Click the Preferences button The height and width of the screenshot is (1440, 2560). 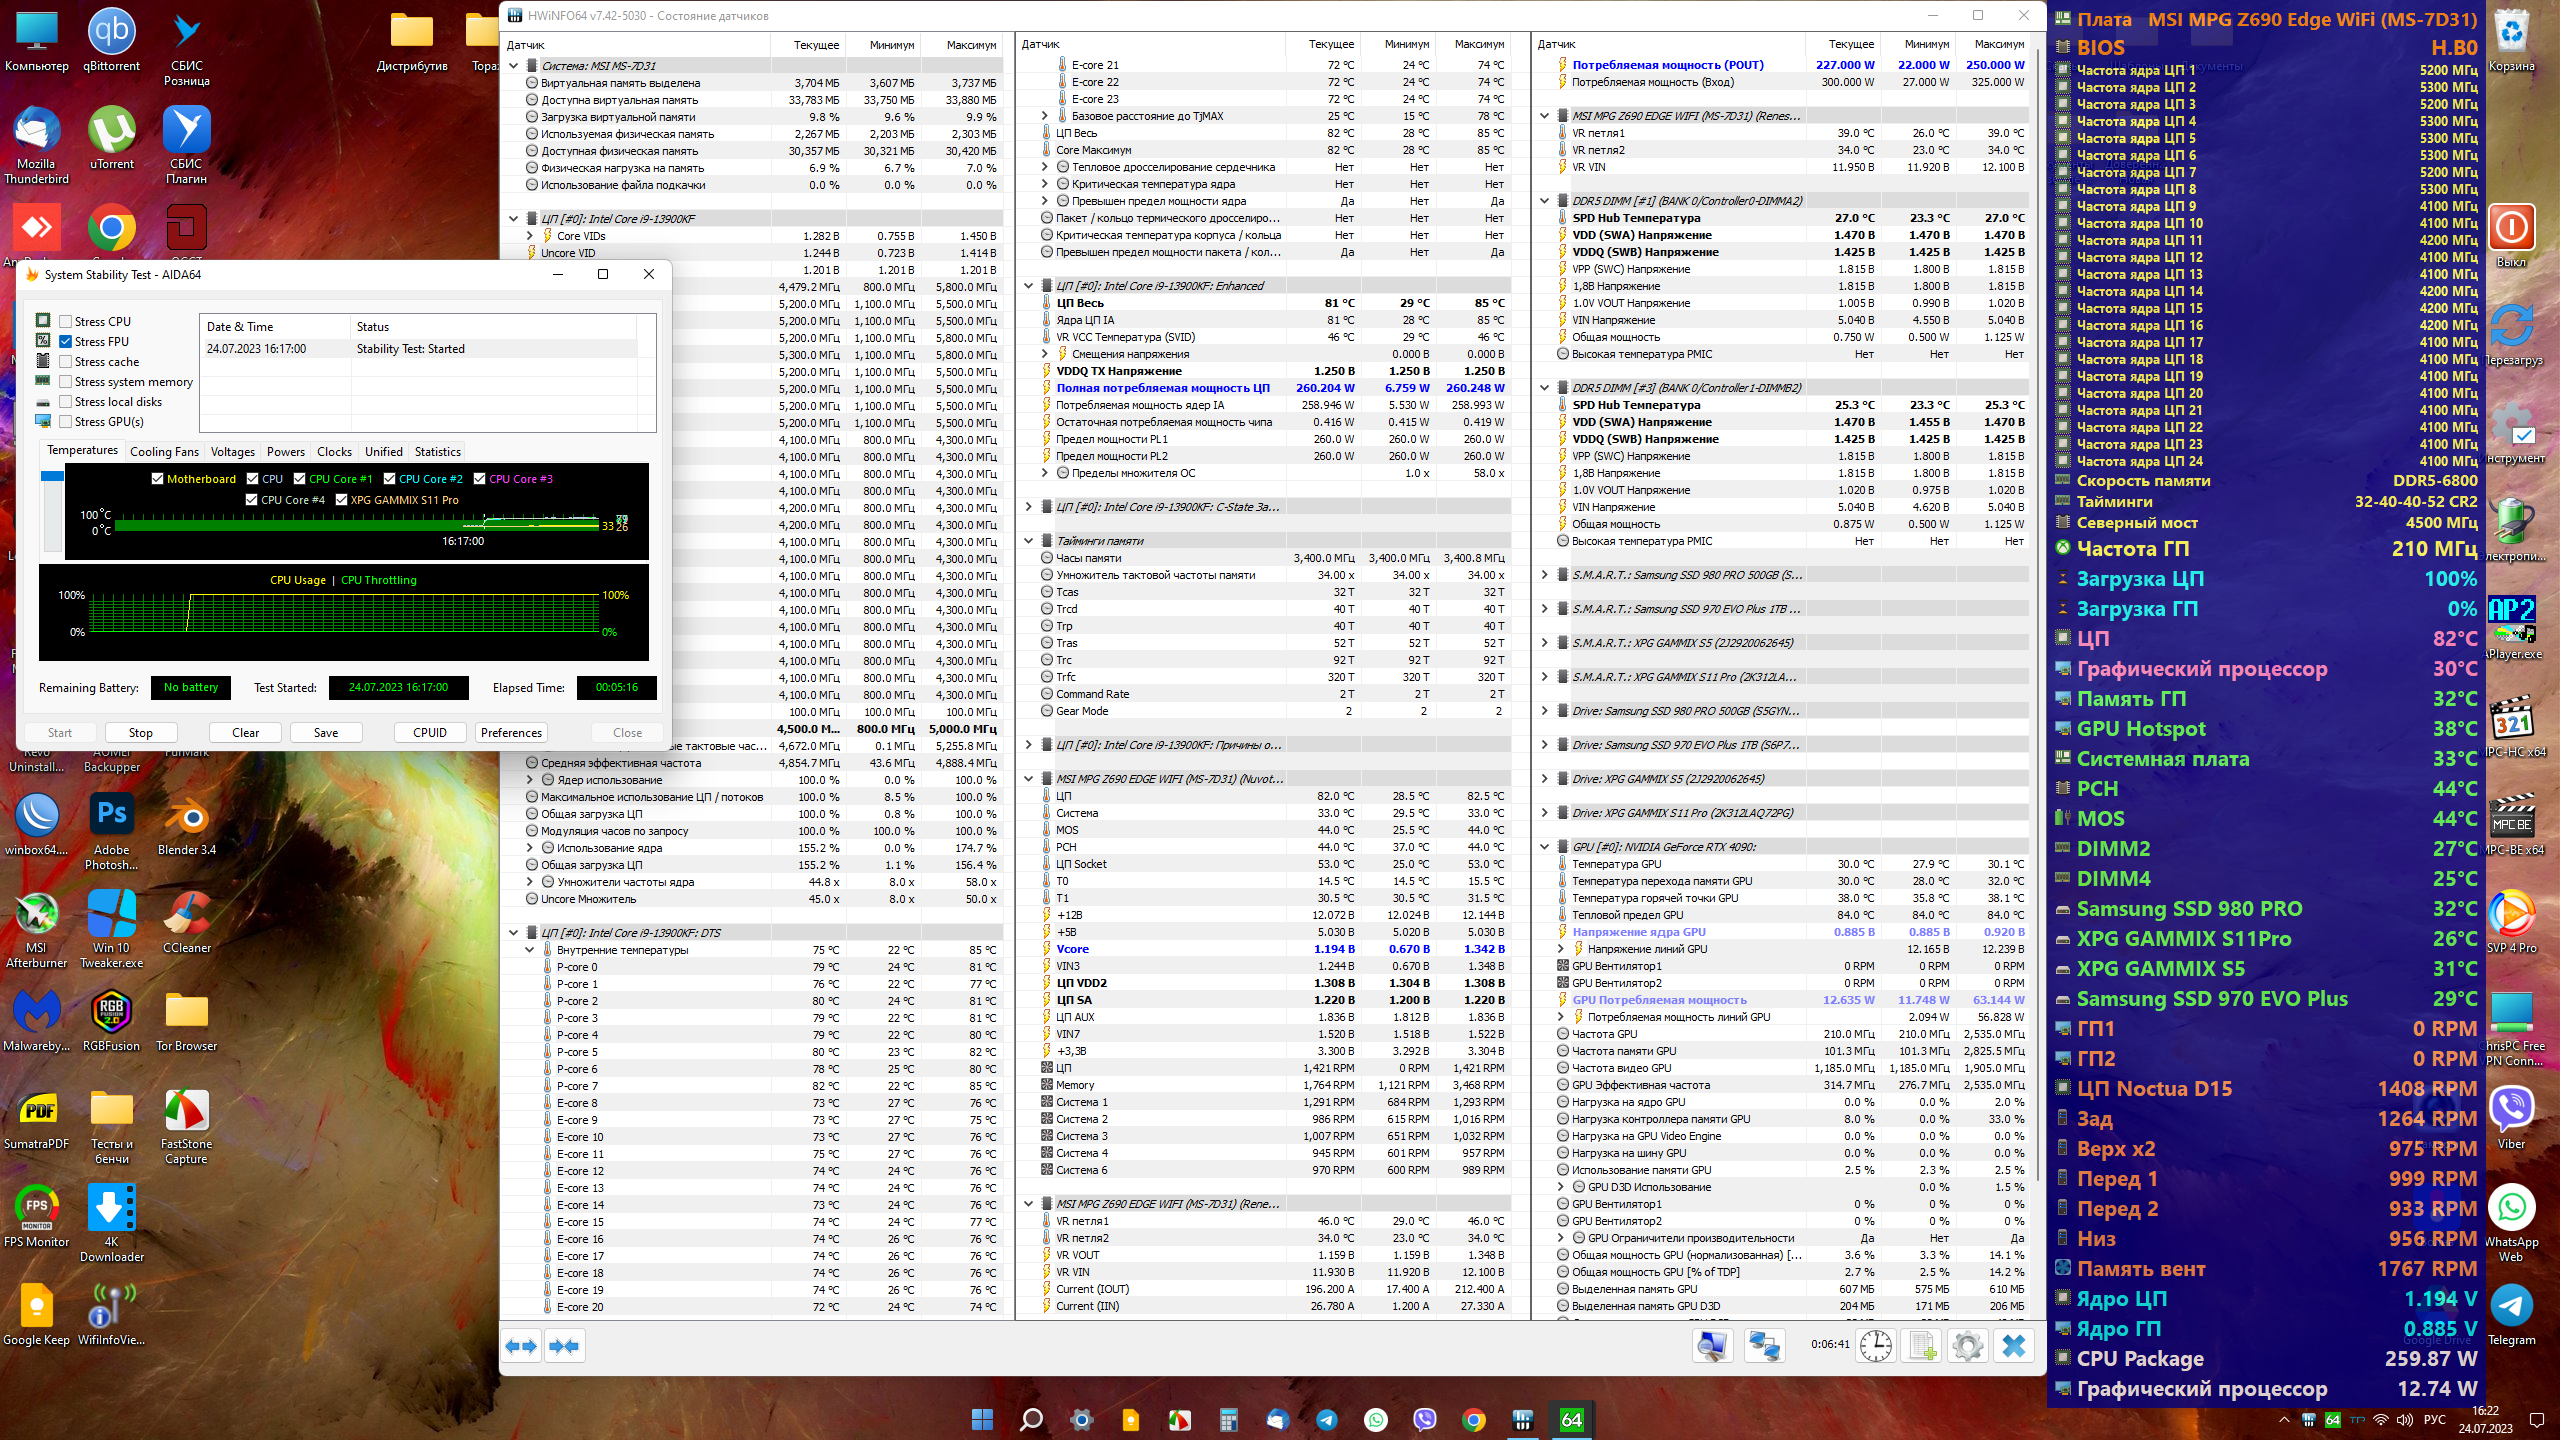[511, 733]
